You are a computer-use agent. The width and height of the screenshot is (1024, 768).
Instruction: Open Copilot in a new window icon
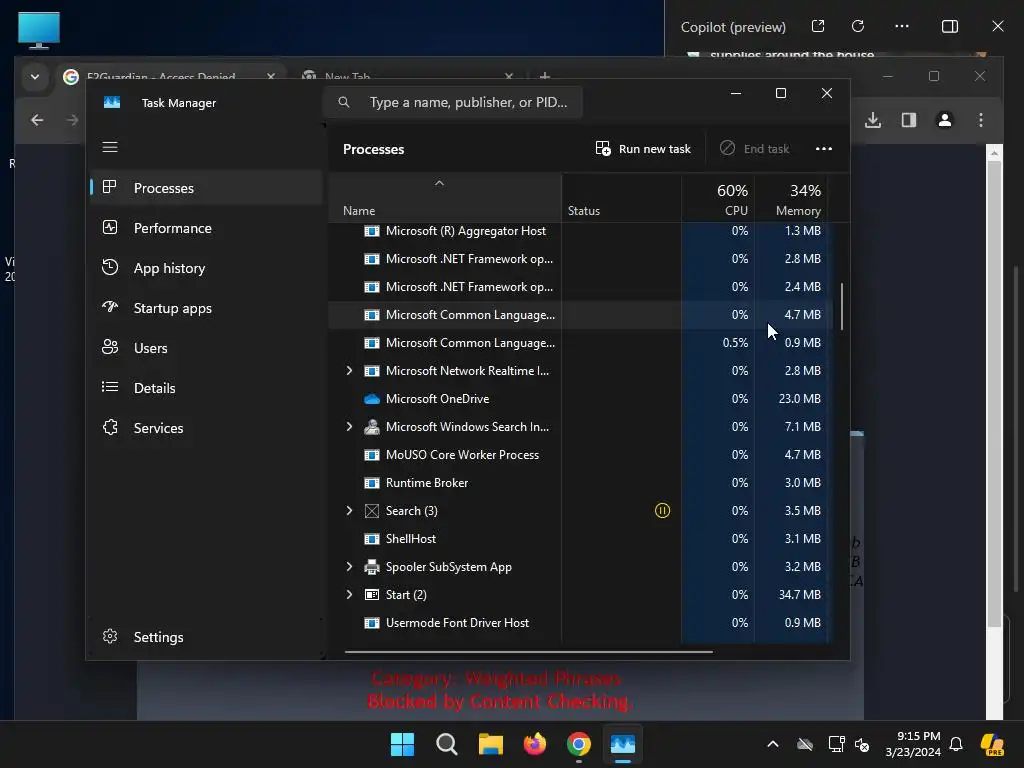point(818,26)
